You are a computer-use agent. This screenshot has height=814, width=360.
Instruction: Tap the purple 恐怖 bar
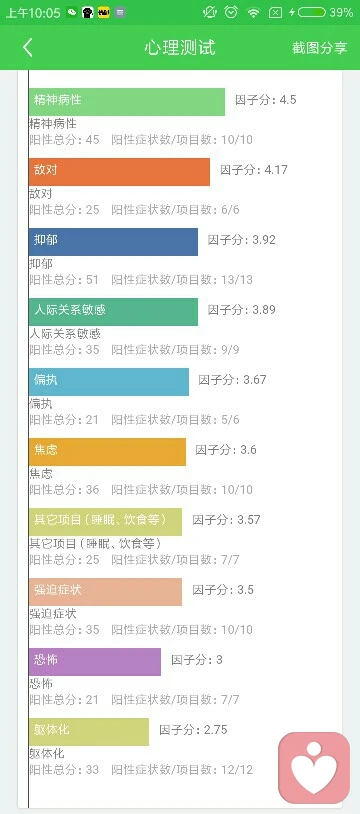tap(95, 662)
